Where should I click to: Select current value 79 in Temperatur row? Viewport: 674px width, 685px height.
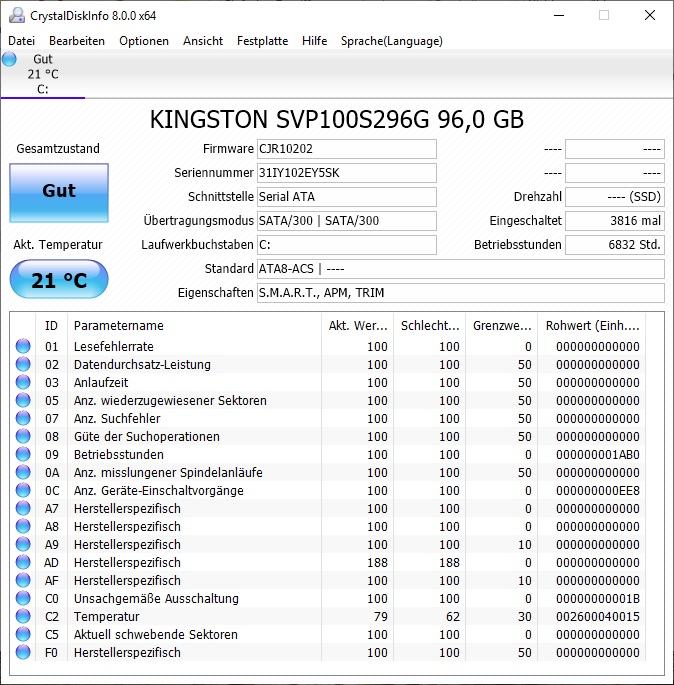click(x=380, y=617)
